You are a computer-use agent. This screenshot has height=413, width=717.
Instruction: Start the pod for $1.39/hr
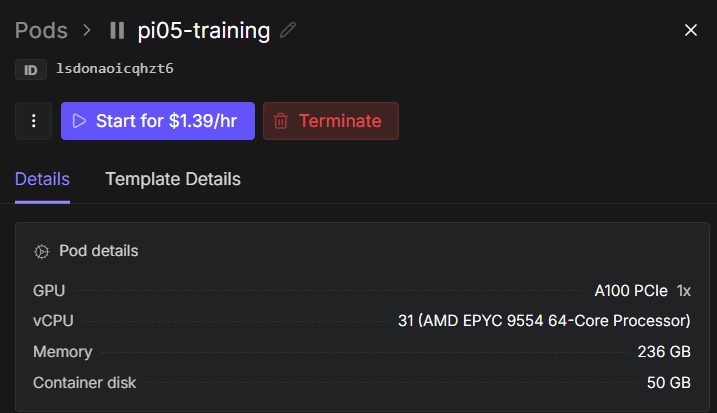click(158, 121)
